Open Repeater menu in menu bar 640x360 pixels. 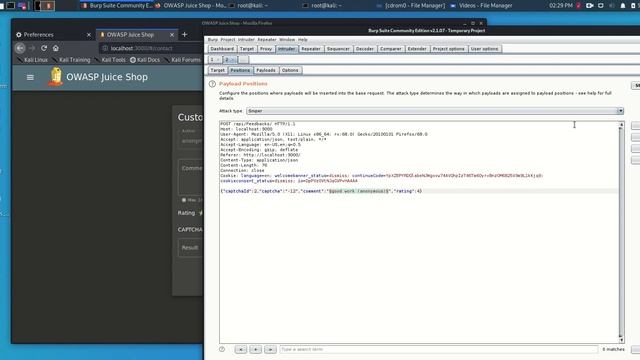tap(267, 40)
